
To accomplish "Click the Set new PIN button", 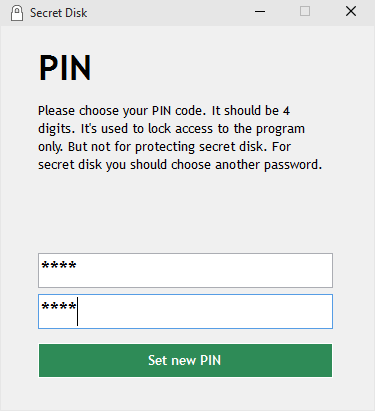I will point(185,360).
